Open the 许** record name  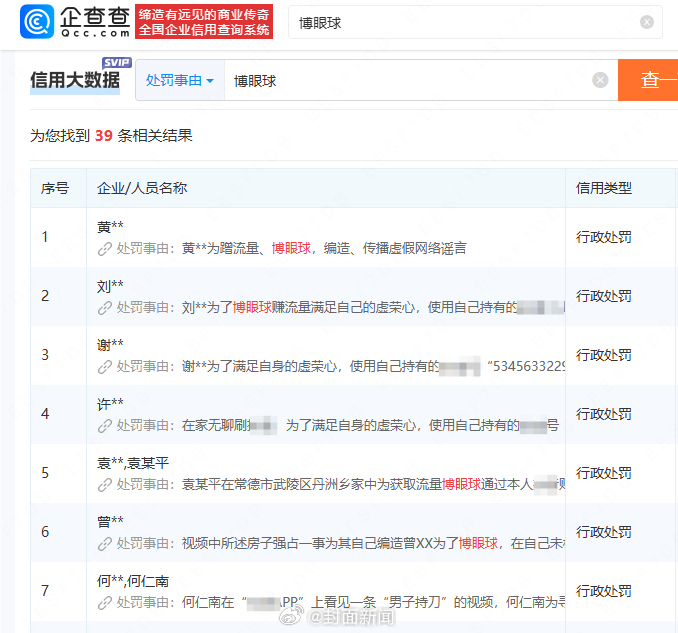pos(110,404)
